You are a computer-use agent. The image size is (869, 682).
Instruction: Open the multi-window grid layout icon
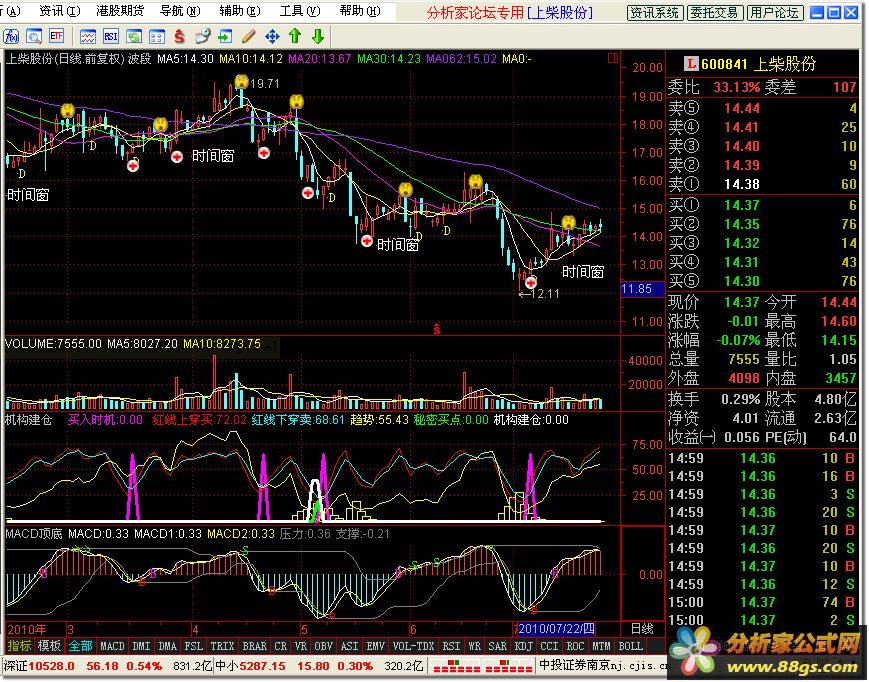(x=157, y=37)
